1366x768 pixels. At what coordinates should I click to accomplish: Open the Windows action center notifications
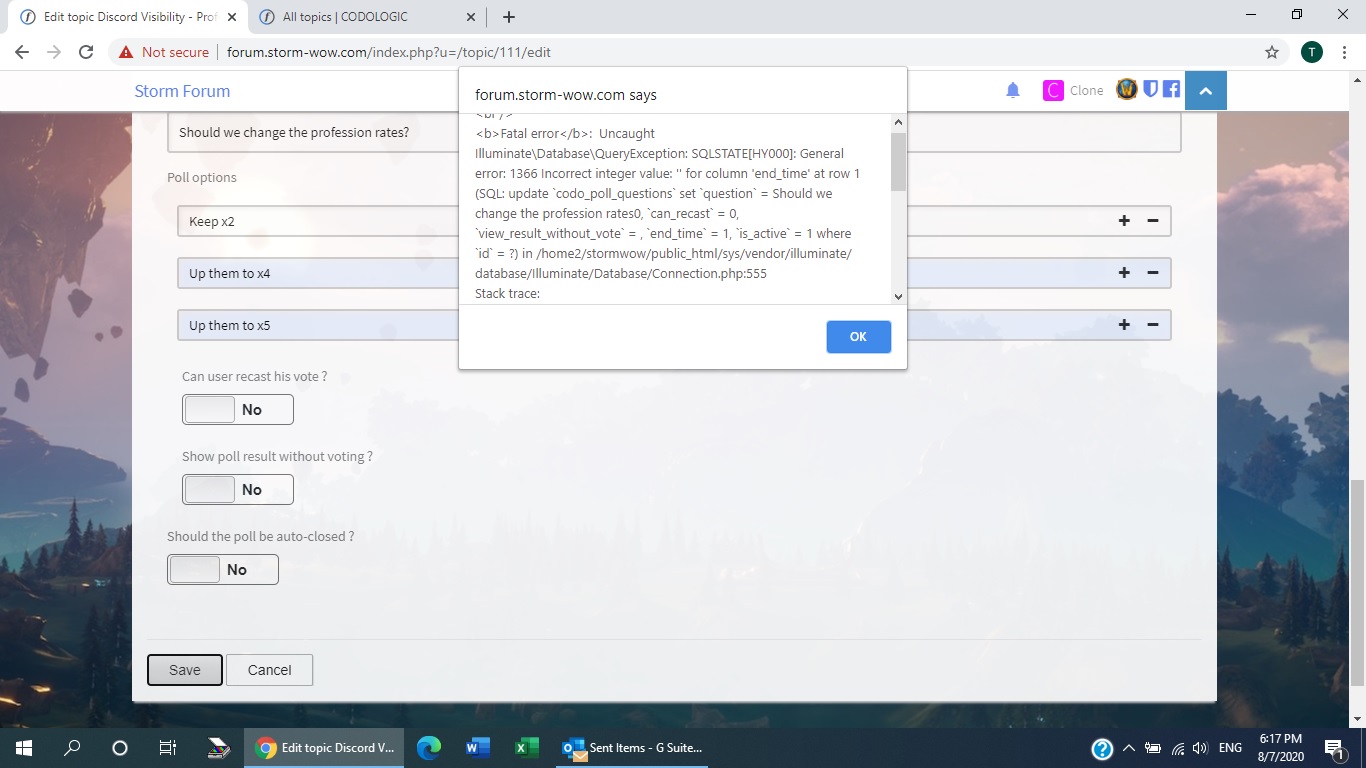[x=1334, y=747]
